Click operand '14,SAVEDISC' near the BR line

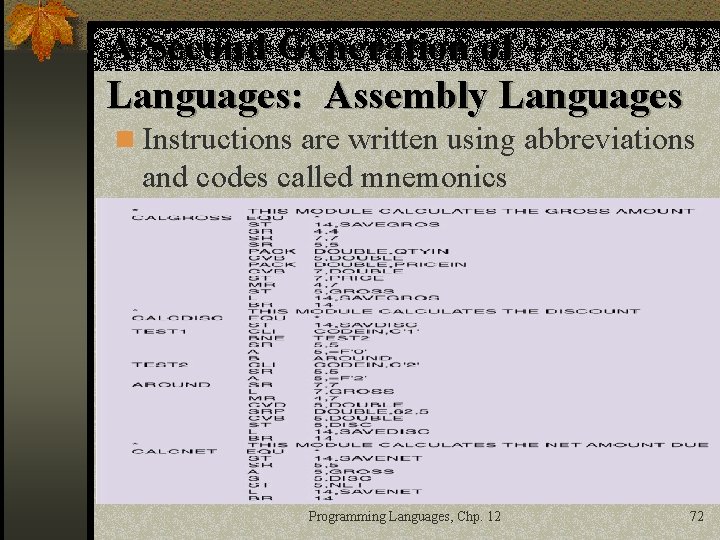(372, 431)
